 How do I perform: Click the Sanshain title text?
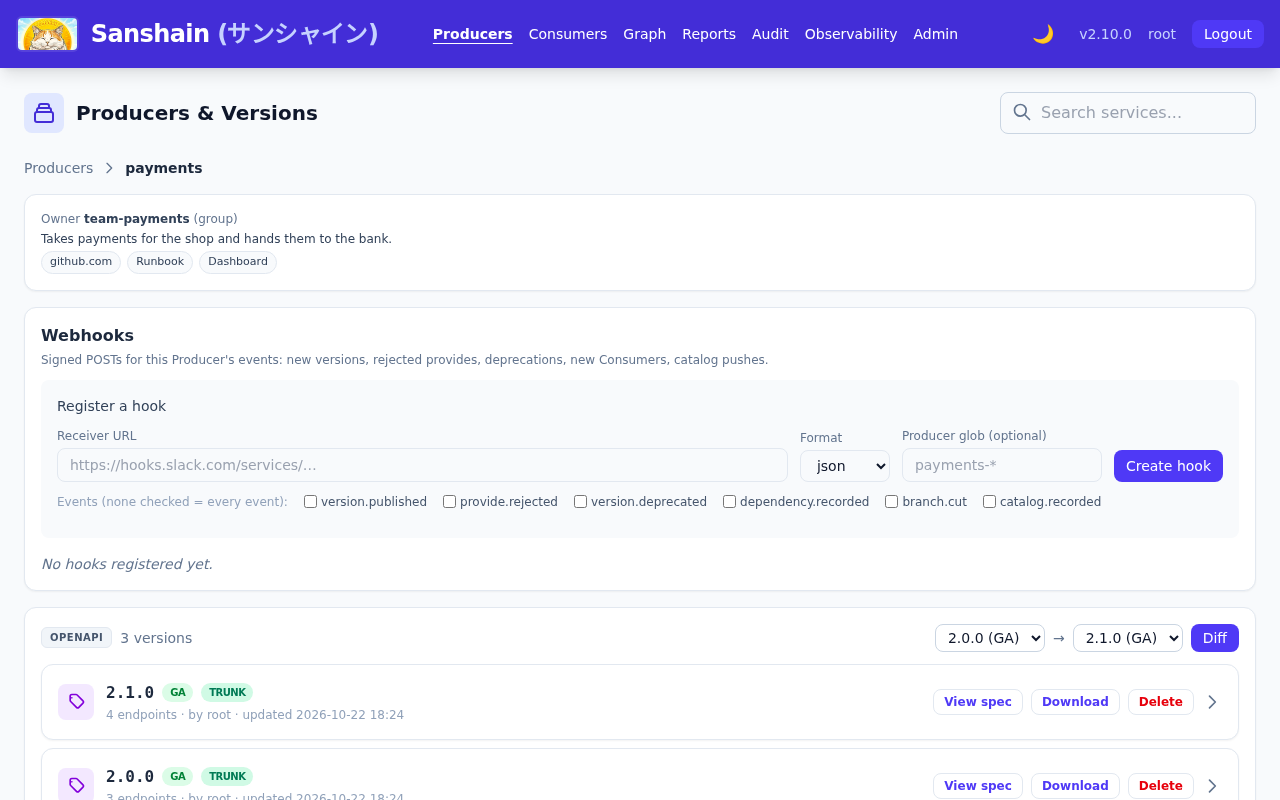coord(234,33)
